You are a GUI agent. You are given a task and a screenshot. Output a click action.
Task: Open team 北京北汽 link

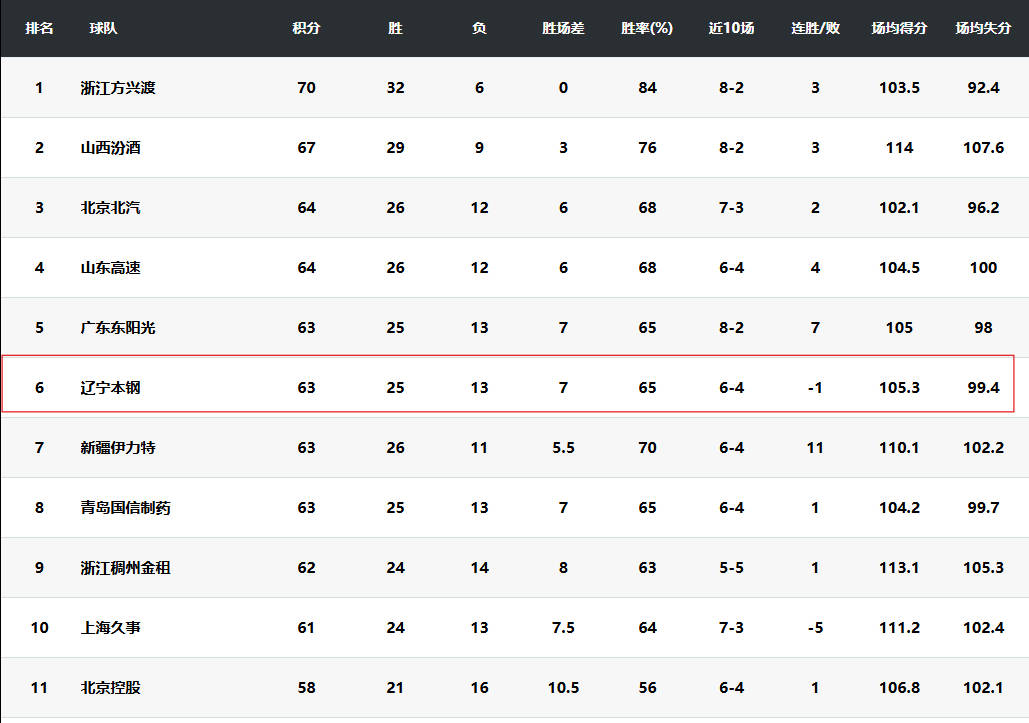point(110,208)
